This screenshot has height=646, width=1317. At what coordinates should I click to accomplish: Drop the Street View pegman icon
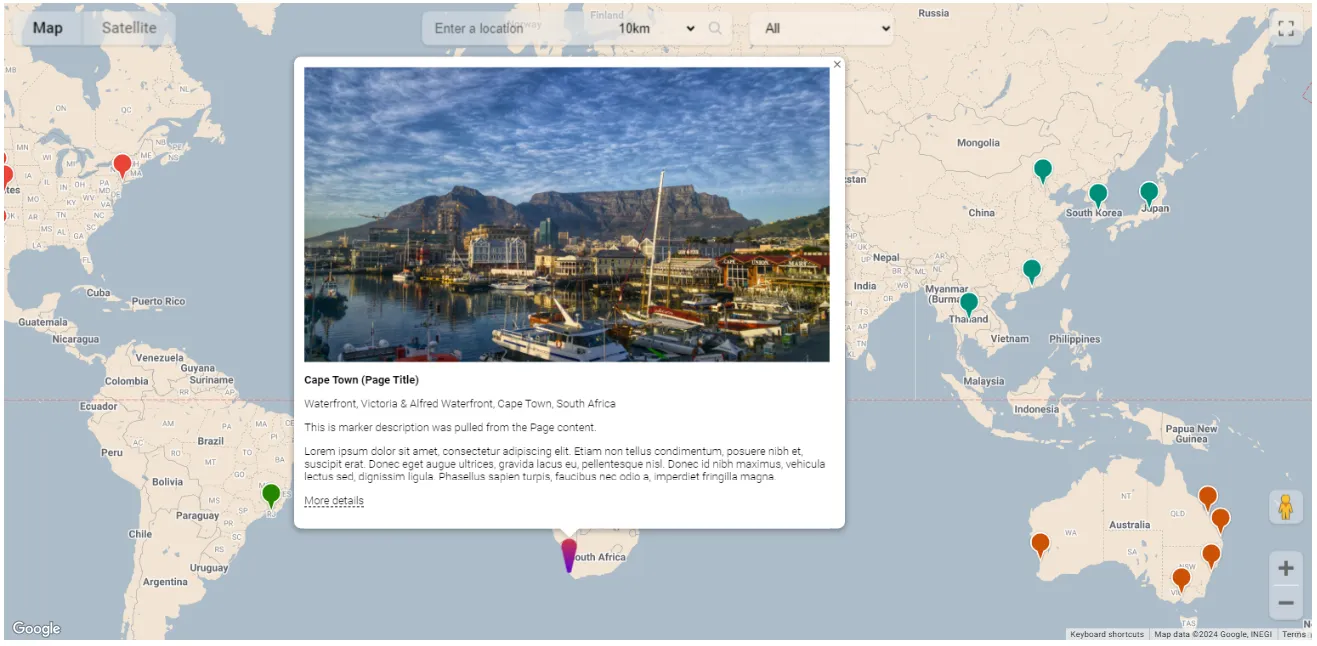coord(1285,507)
